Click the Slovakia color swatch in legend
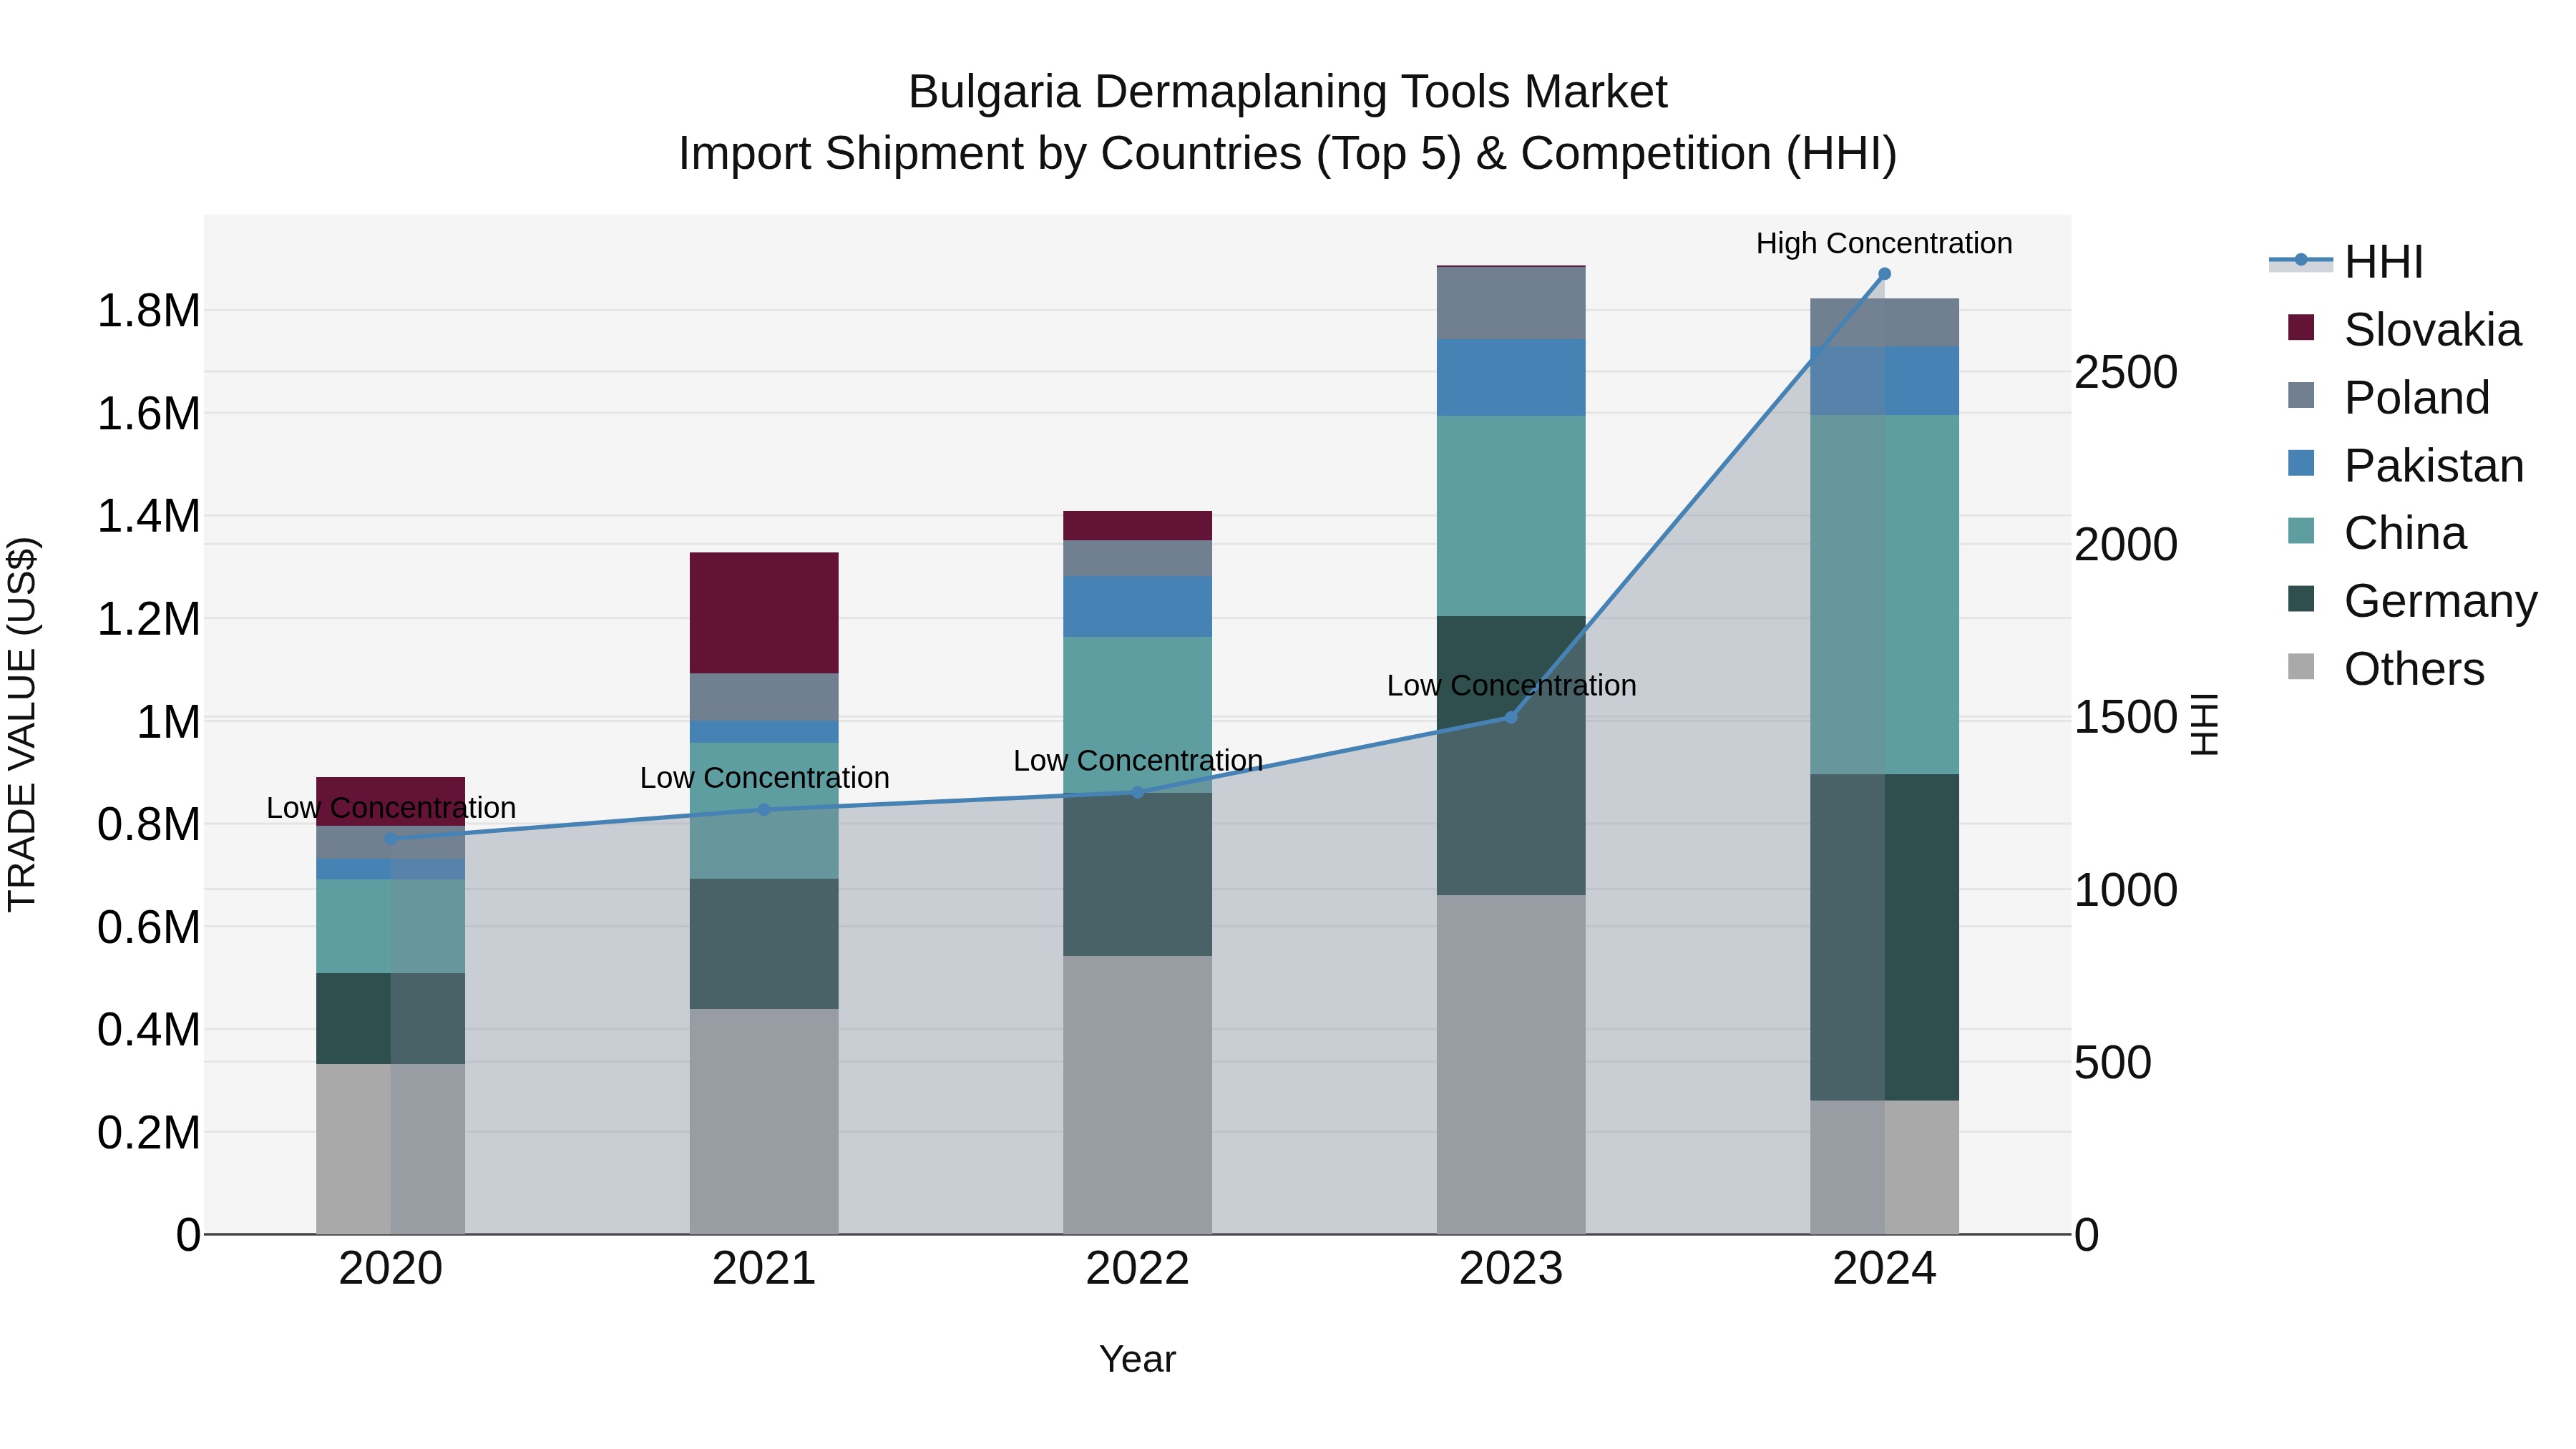The image size is (2576, 1449). click(x=2301, y=327)
